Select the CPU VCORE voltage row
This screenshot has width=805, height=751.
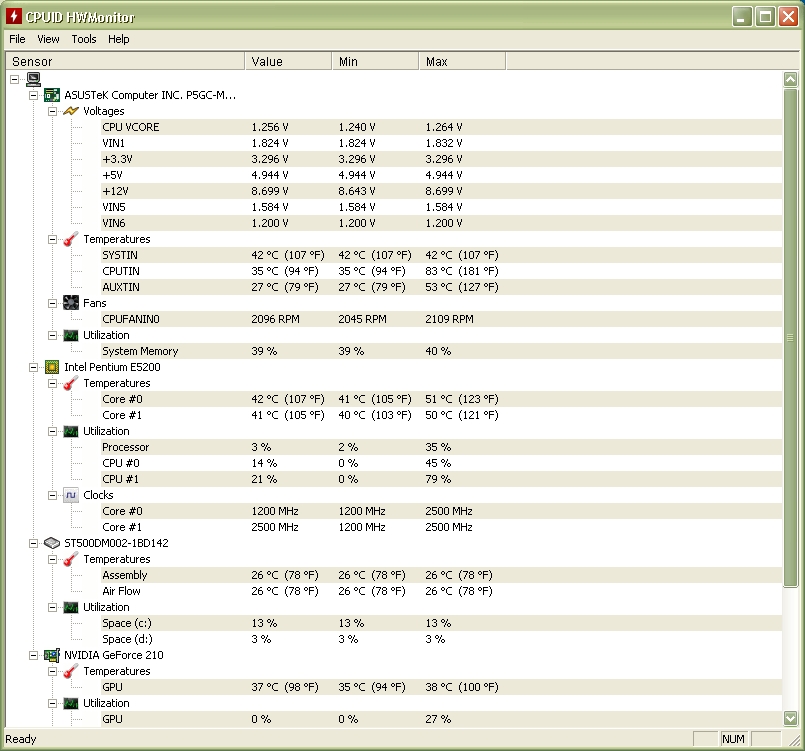(x=442, y=127)
